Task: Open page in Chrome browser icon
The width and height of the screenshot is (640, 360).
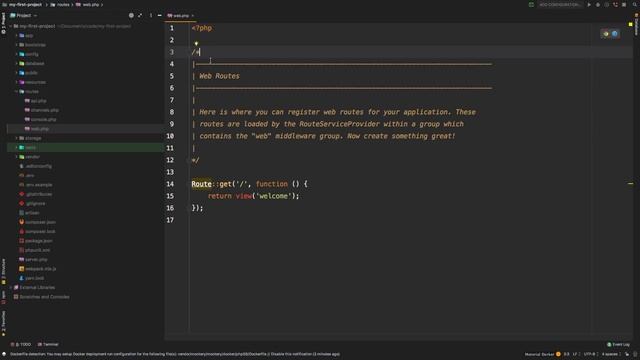Action: click(x=606, y=34)
